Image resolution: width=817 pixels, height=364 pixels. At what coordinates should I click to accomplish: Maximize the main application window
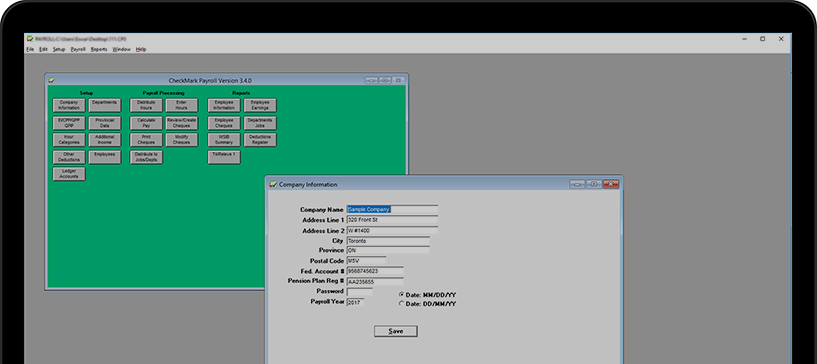[x=763, y=39]
